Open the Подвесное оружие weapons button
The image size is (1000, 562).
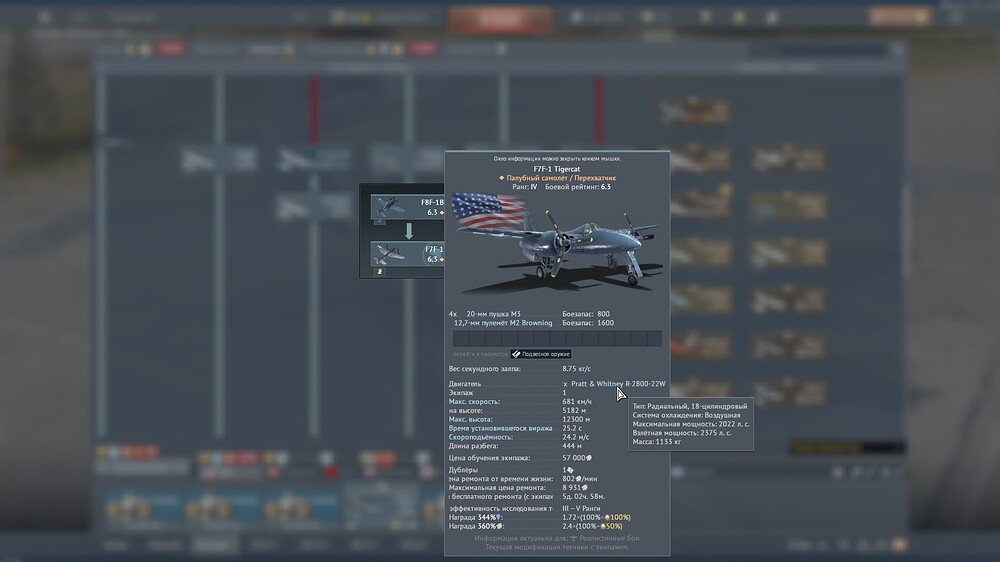[541, 354]
